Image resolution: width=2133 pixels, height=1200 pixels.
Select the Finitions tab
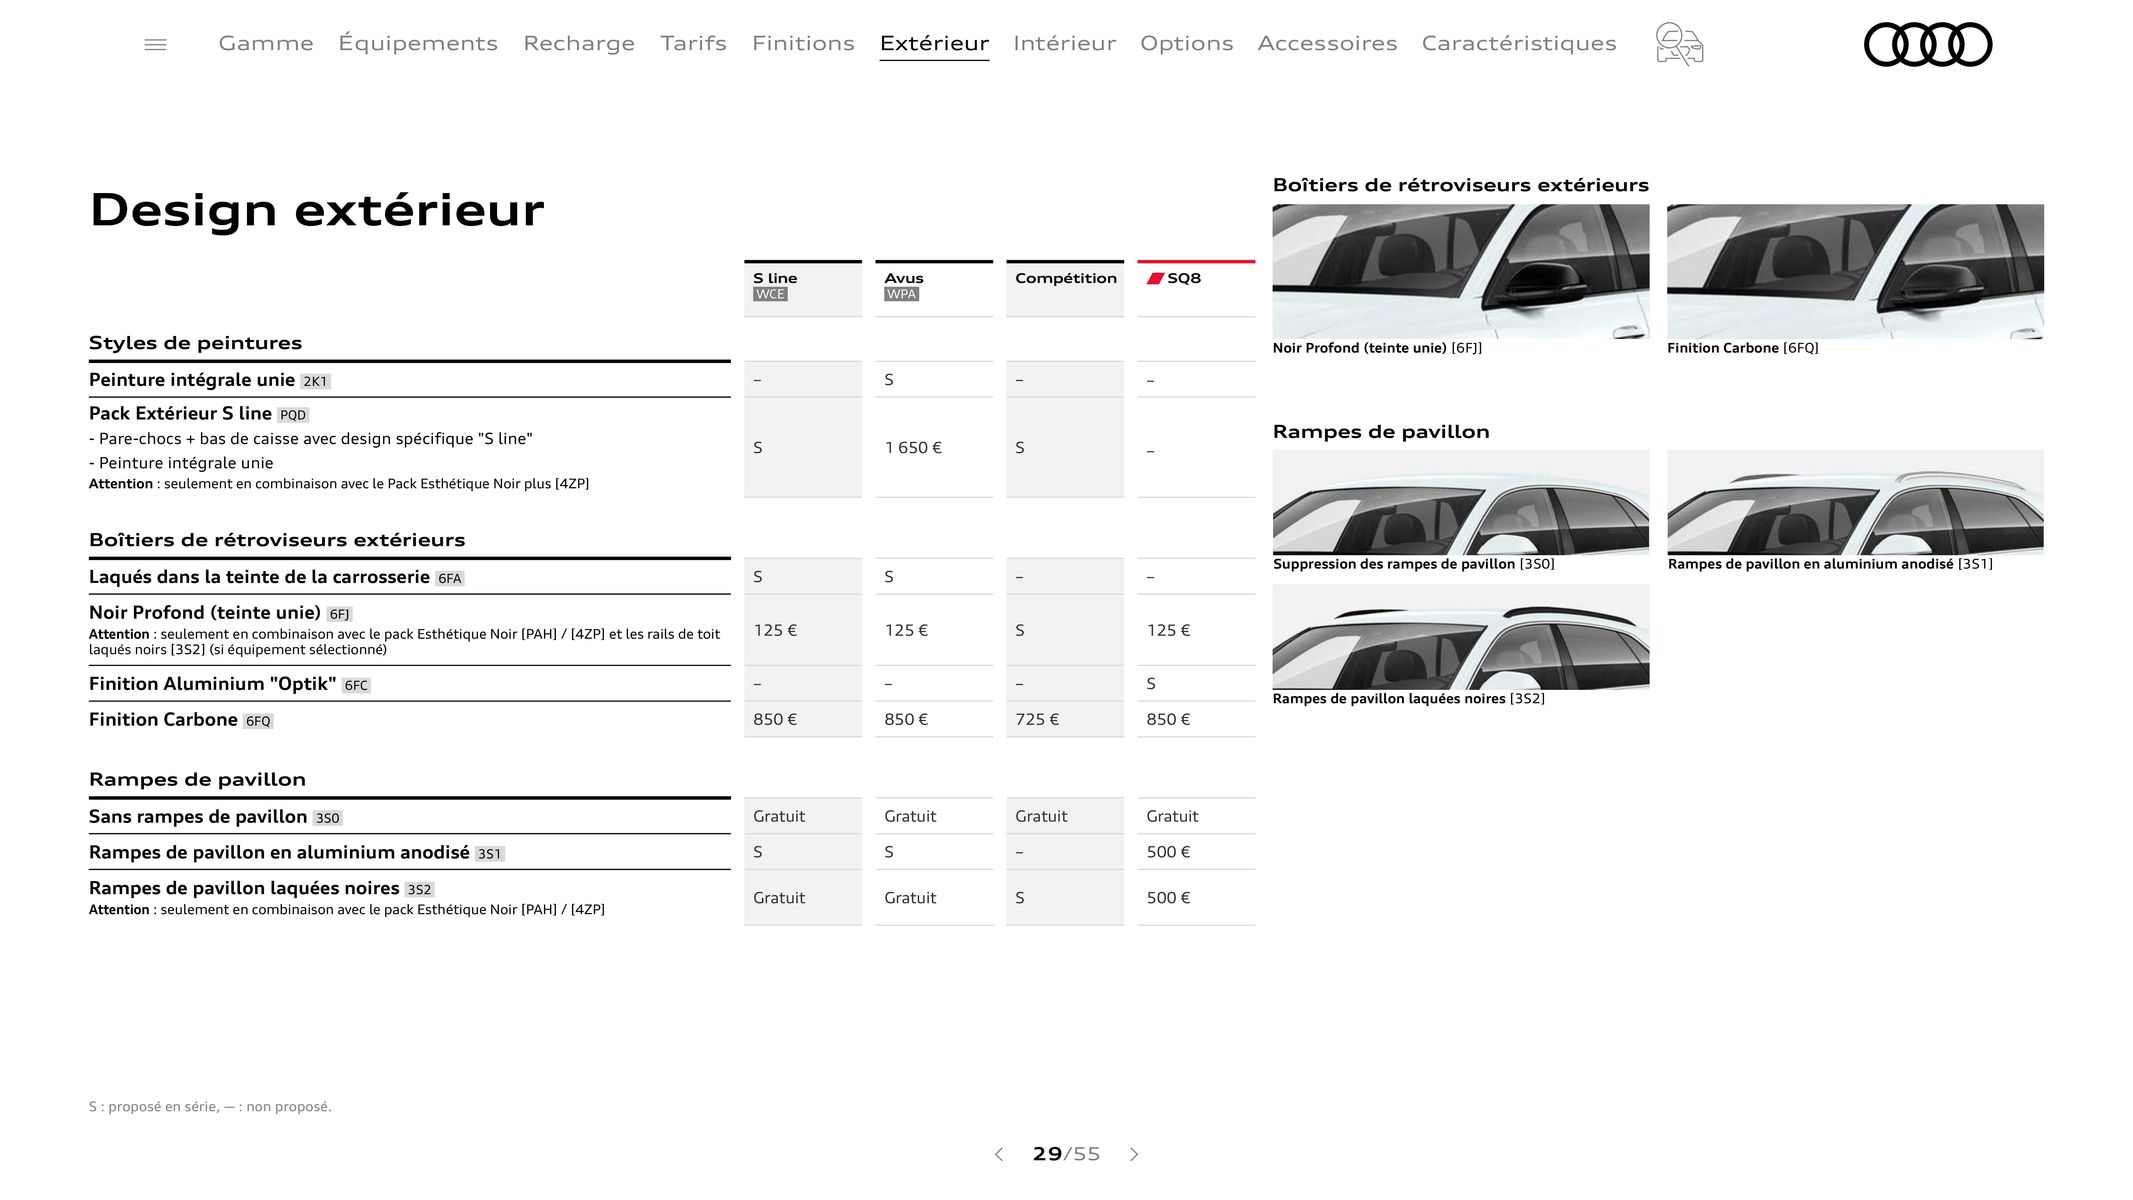pyautogui.click(x=803, y=43)
